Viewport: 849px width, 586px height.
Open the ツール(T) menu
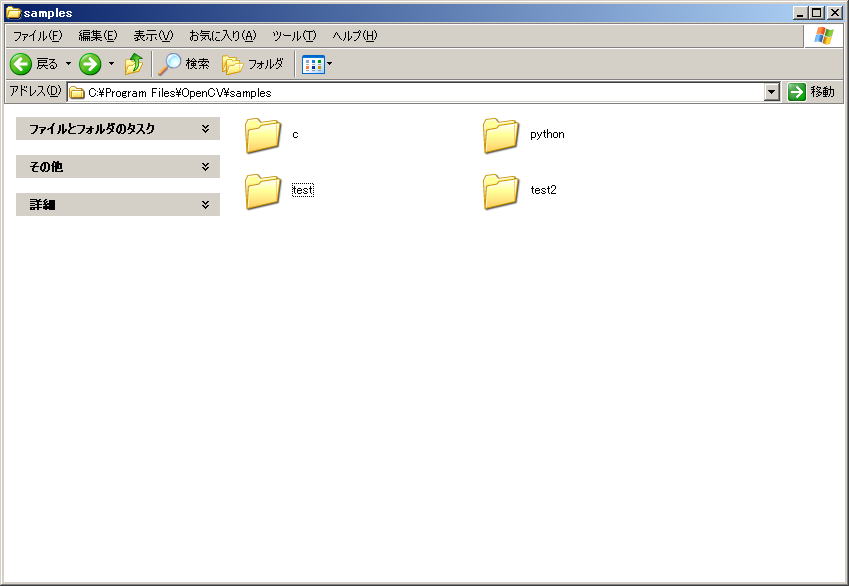point(294,36)
